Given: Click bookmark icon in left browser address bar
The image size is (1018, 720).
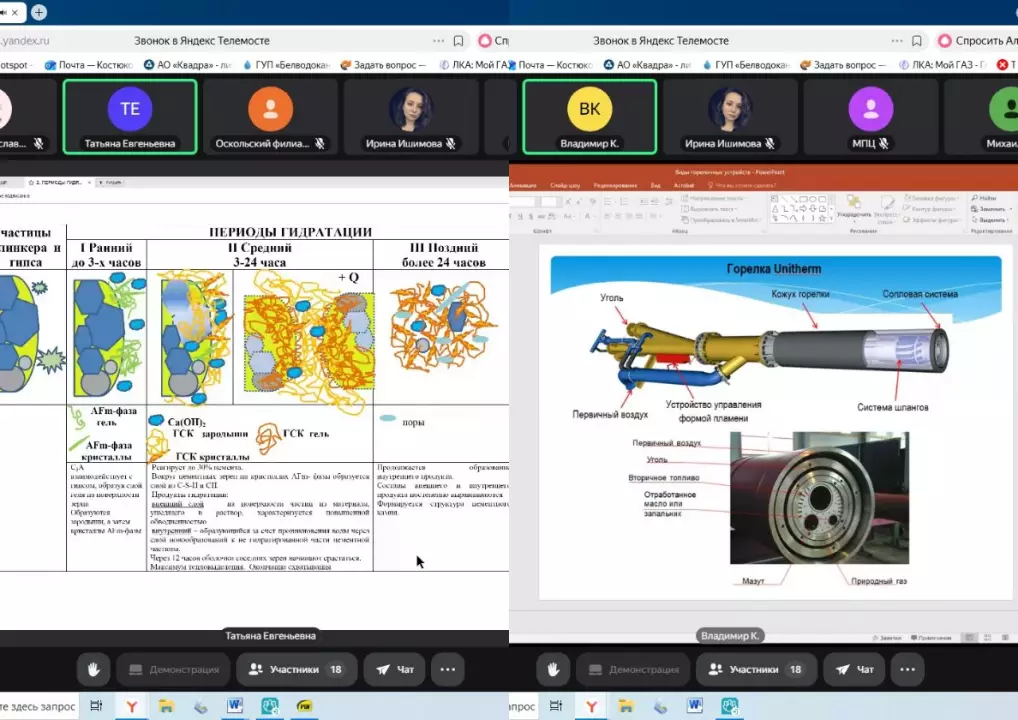Looking at the screenshot, I should [458, 41].
